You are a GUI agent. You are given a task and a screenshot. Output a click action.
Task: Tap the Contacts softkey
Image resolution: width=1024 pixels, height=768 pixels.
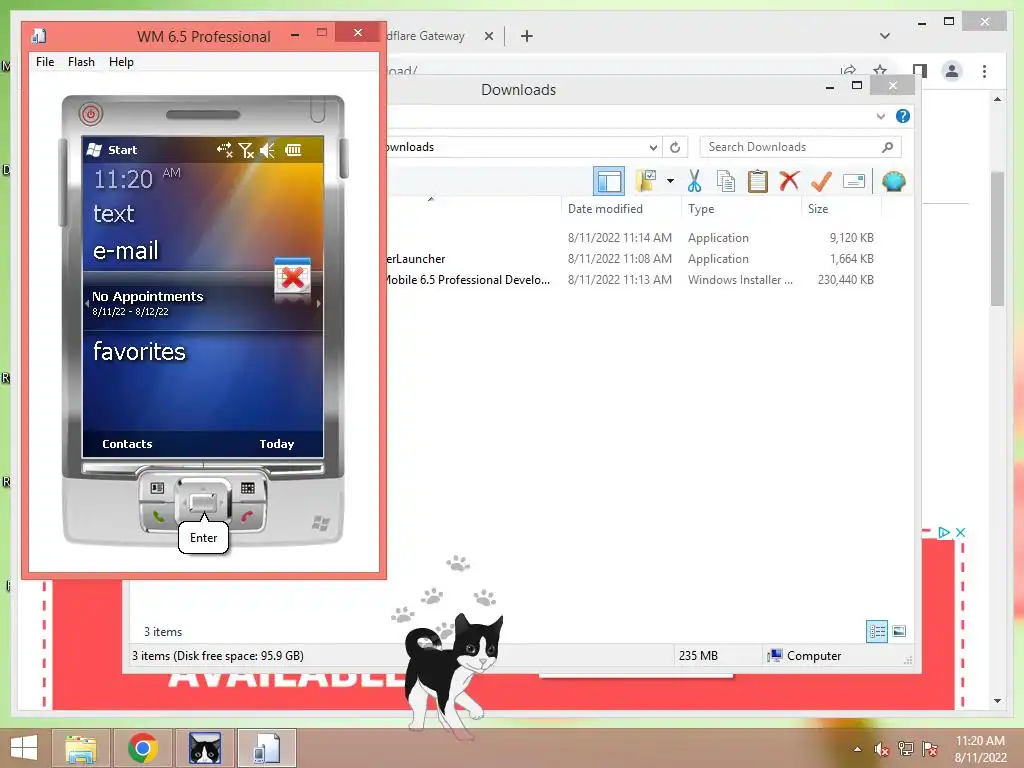pyautogui.click(x=127, y=444)
